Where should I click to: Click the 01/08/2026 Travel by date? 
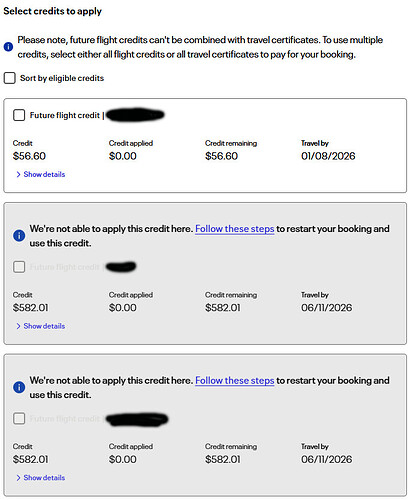click(328, 156)
